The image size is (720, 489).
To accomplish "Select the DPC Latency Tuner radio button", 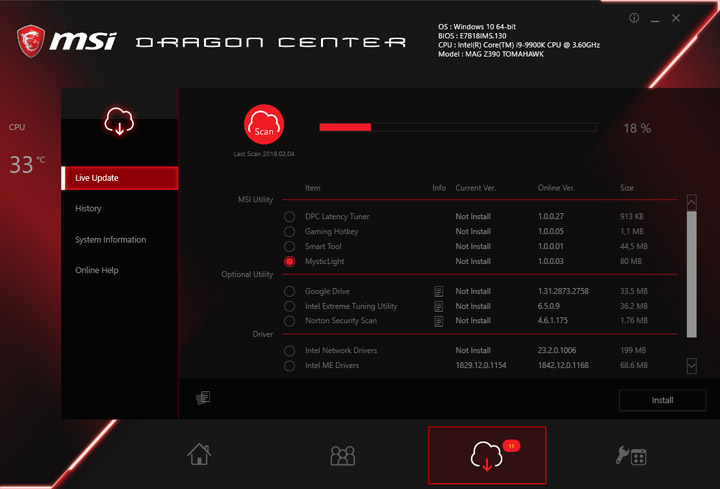I will pyautogui.click(x=289, y=216).
